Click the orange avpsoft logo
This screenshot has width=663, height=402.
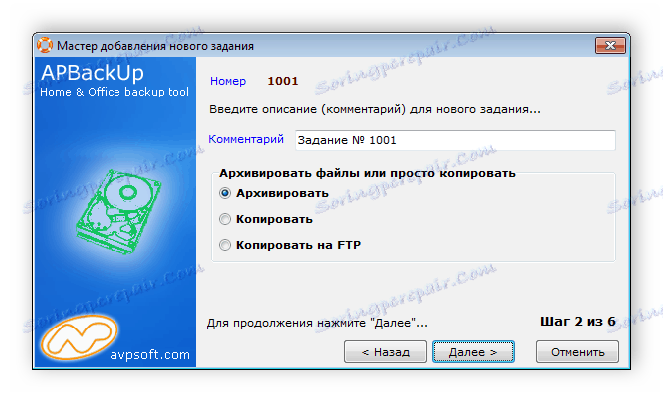pos(79,337)
